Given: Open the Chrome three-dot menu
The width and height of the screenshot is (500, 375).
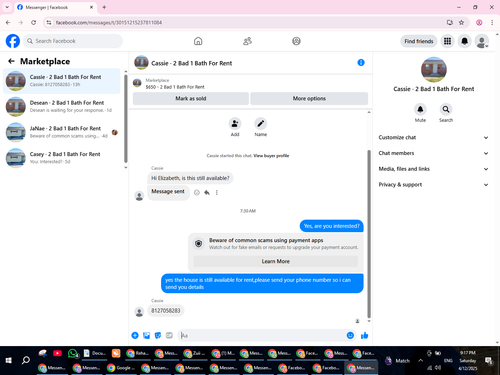Looking at the screenshot, I should [x=492, y=22].
